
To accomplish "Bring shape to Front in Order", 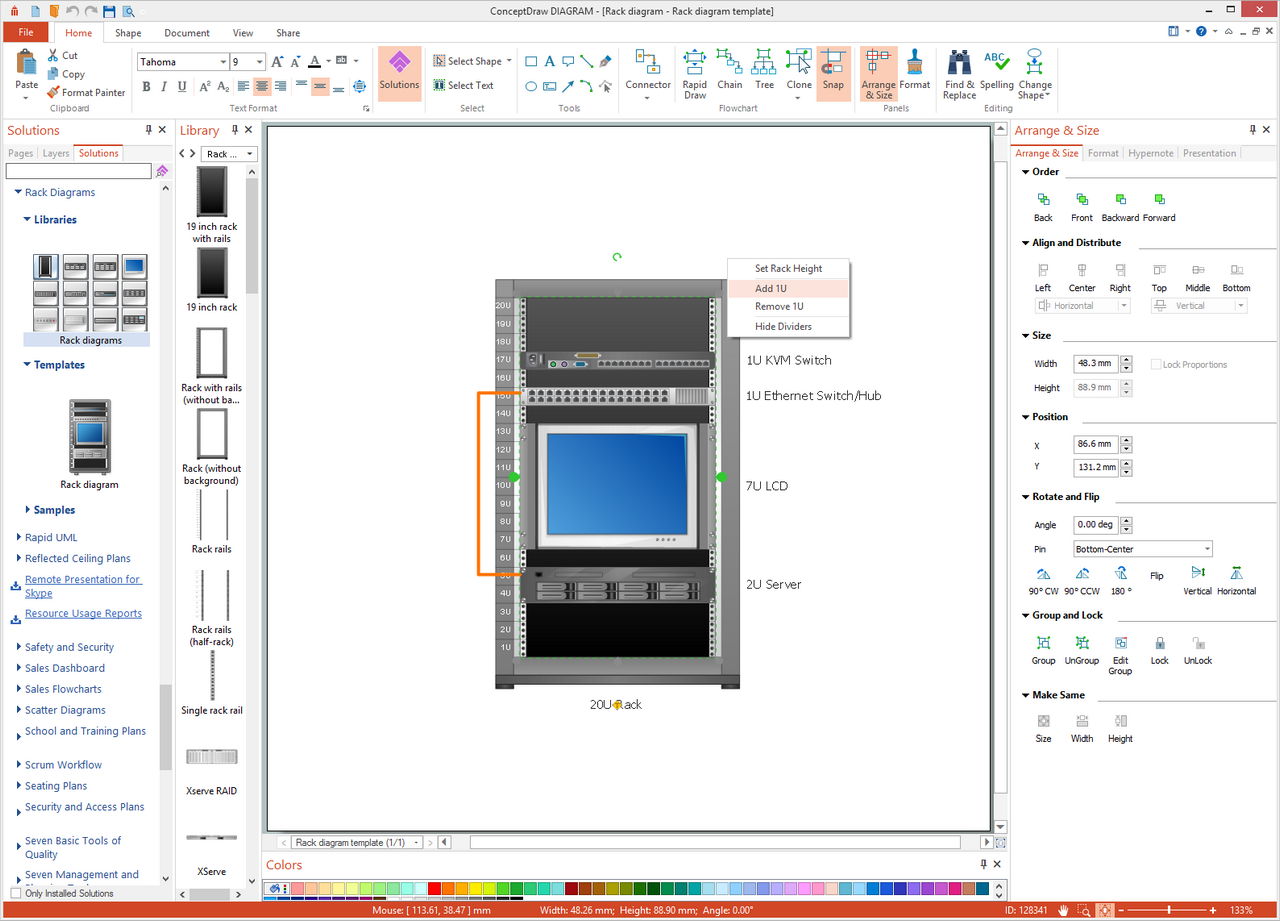I will (1081, 200).
